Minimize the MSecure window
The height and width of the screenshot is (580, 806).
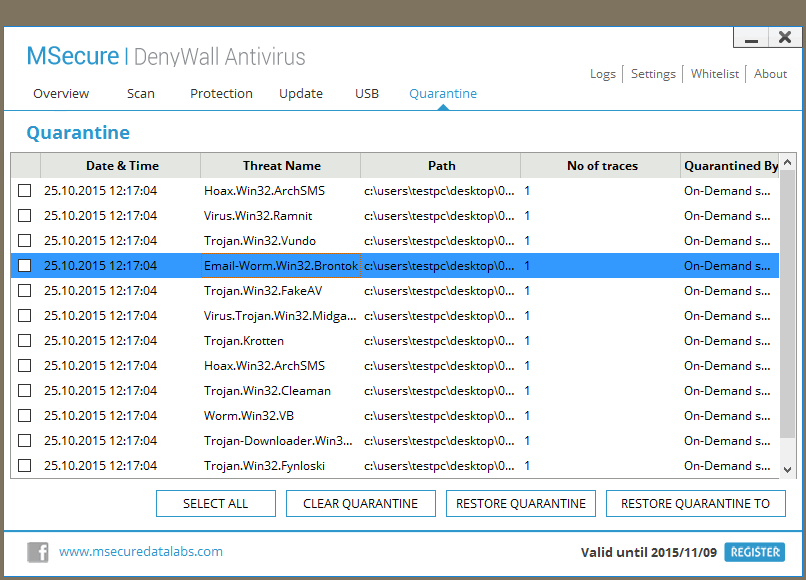[751, 37]
